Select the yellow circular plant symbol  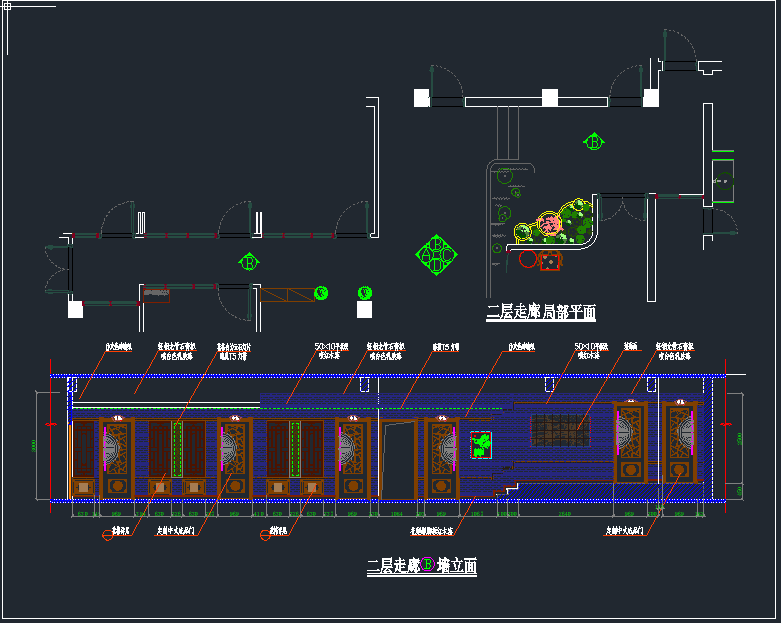(x=524, y=233)
